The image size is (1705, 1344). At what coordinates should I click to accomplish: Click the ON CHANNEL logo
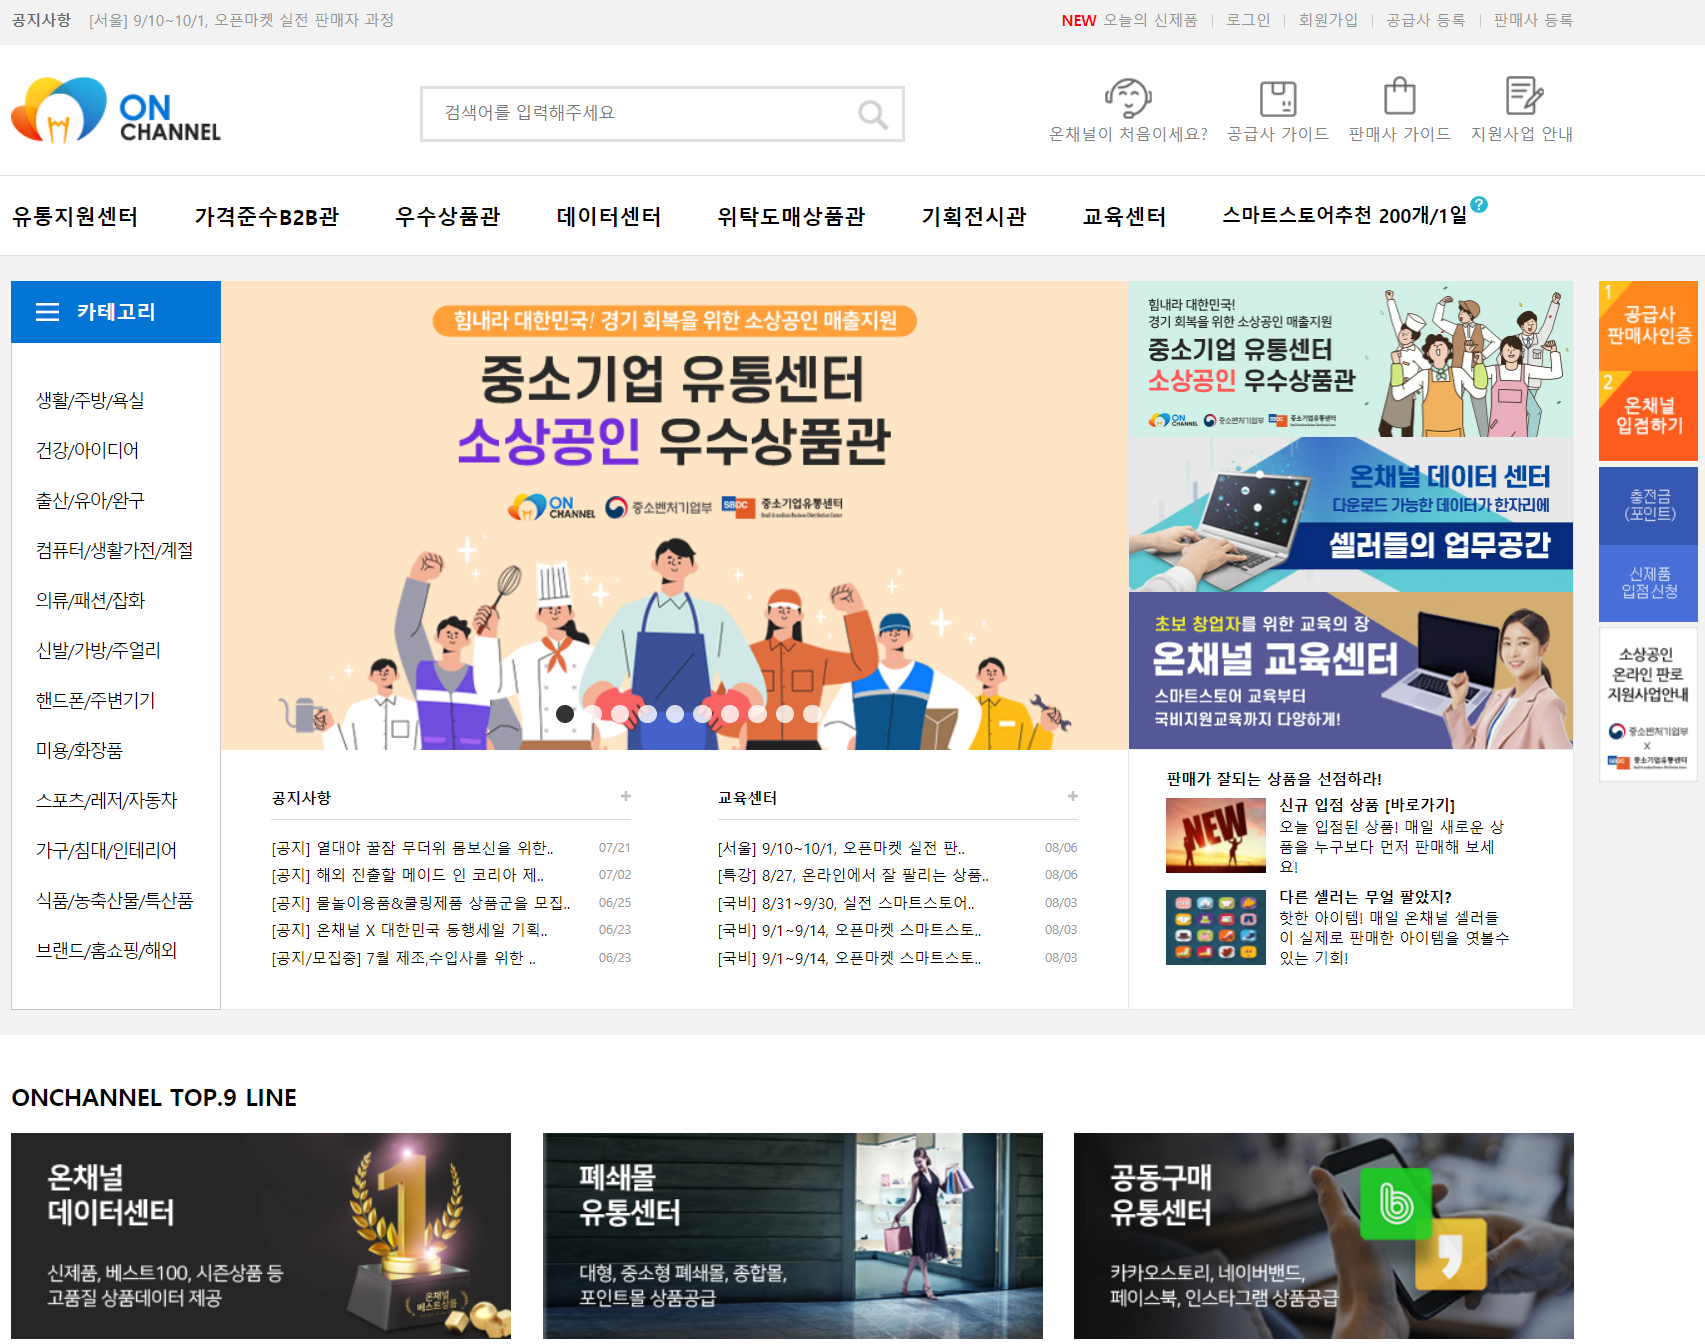click(116, 110)
